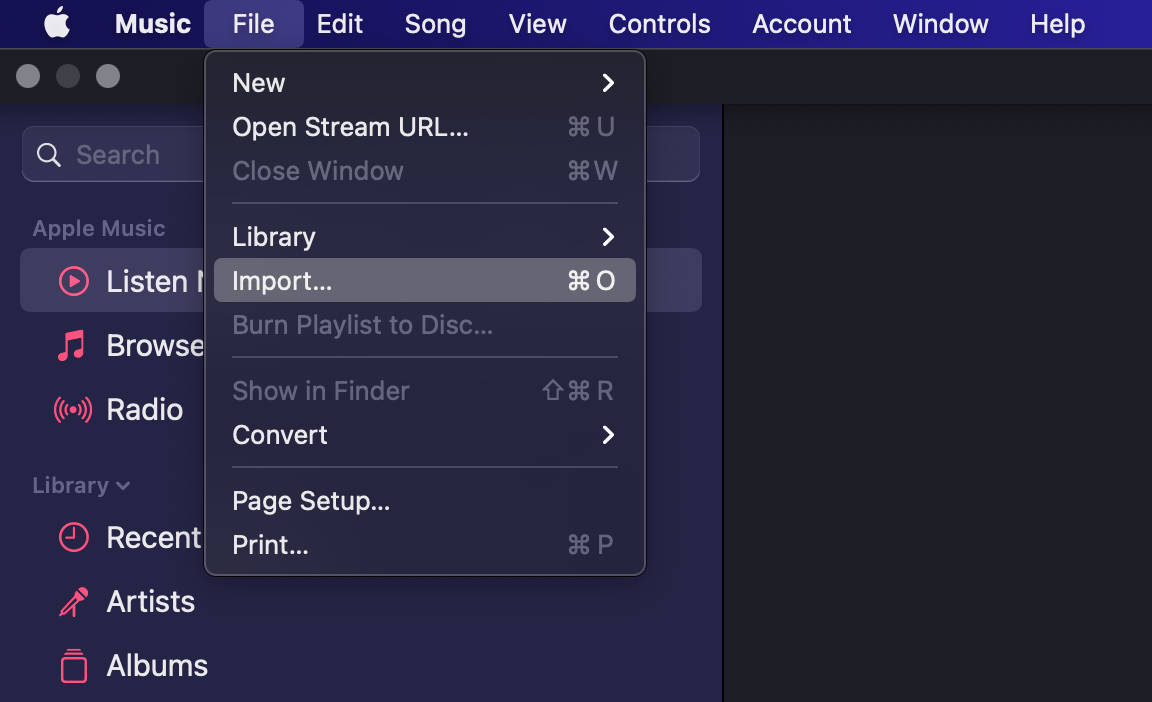Viewport: 1152px width, 702px height.
Task: Open the Account menu
Action: 802,23
